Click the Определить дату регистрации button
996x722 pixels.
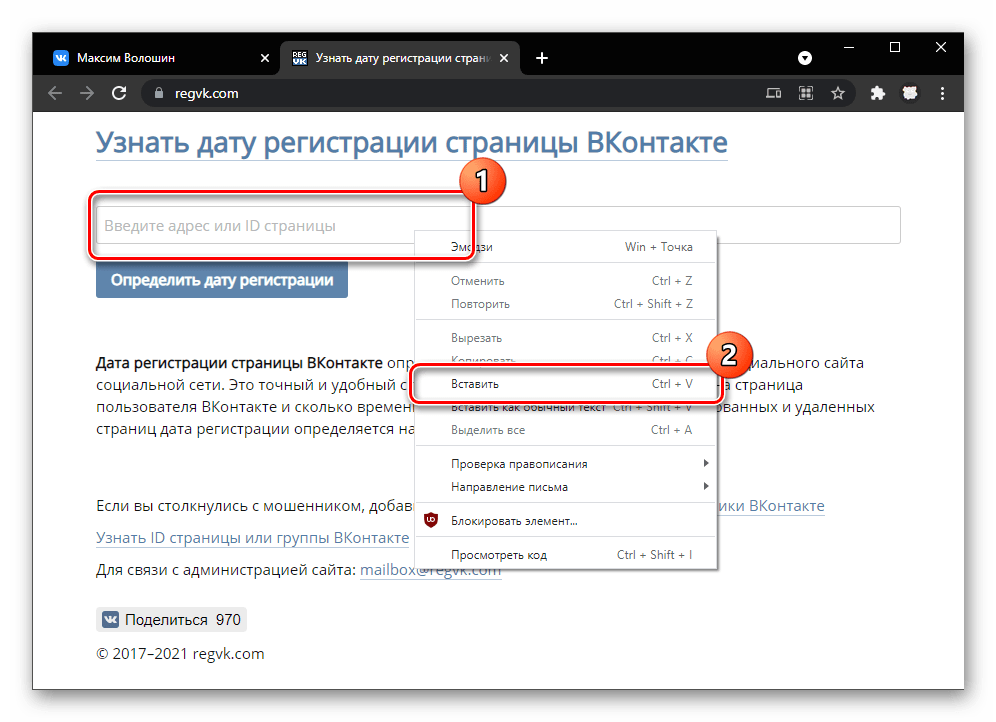tap(222, 280)
